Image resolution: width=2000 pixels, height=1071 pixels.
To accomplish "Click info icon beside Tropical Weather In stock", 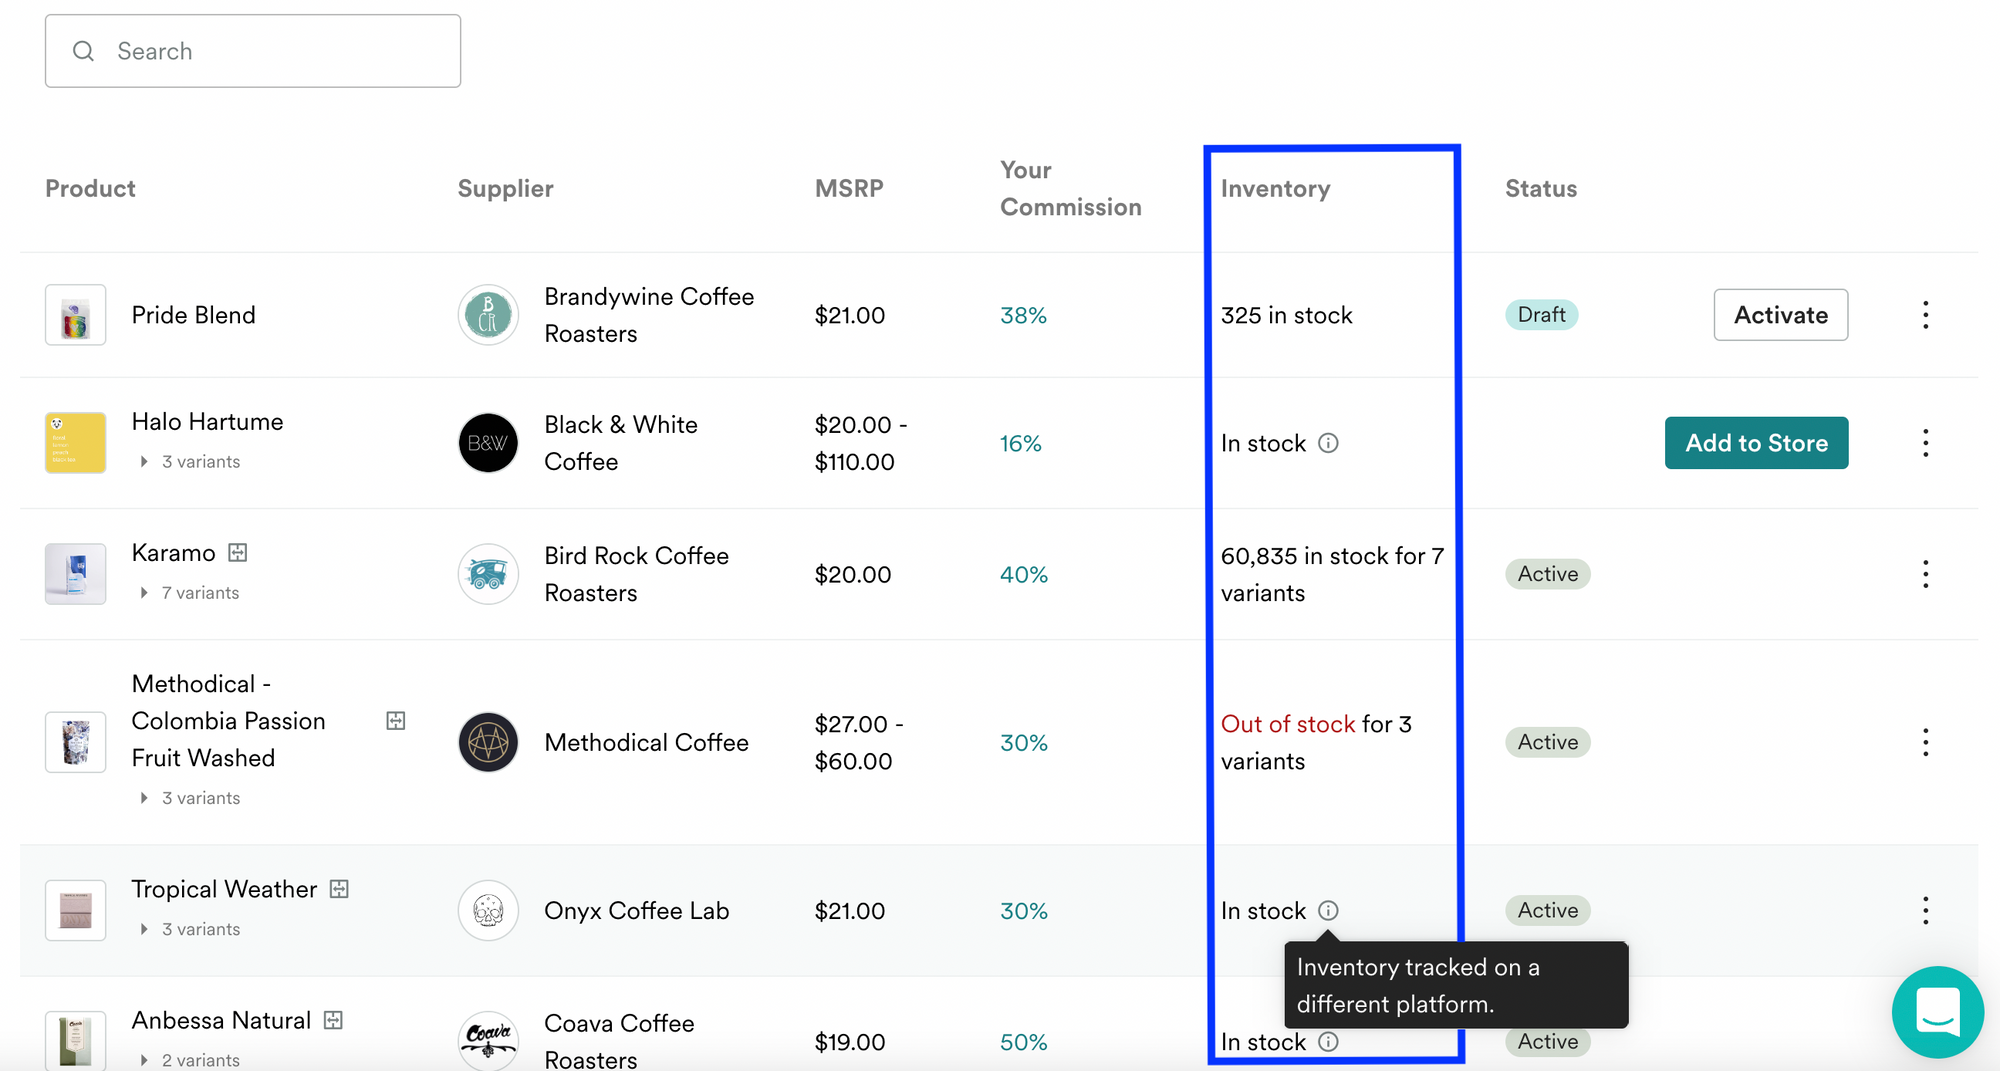I will coord(1328,911).
